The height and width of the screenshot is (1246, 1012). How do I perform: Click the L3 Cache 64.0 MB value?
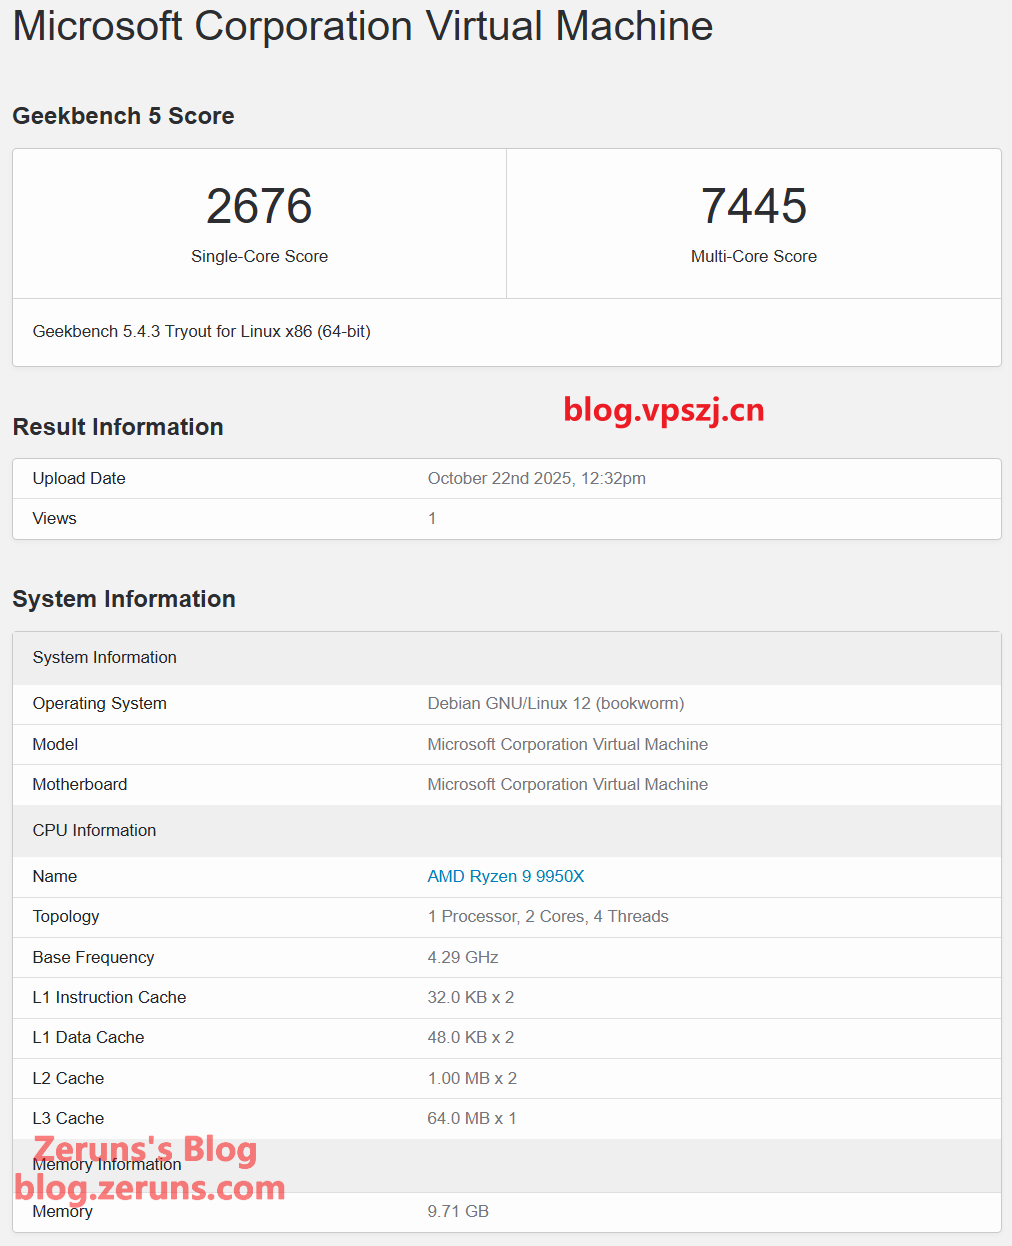[x=471, y=1118]
